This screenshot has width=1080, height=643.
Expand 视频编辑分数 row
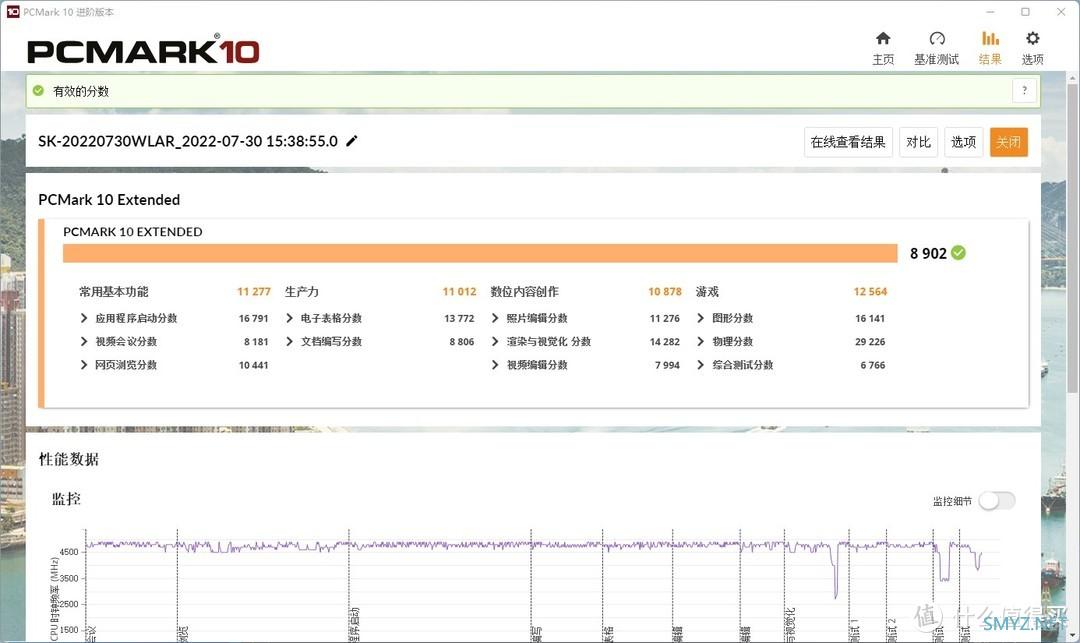point(495,365)
